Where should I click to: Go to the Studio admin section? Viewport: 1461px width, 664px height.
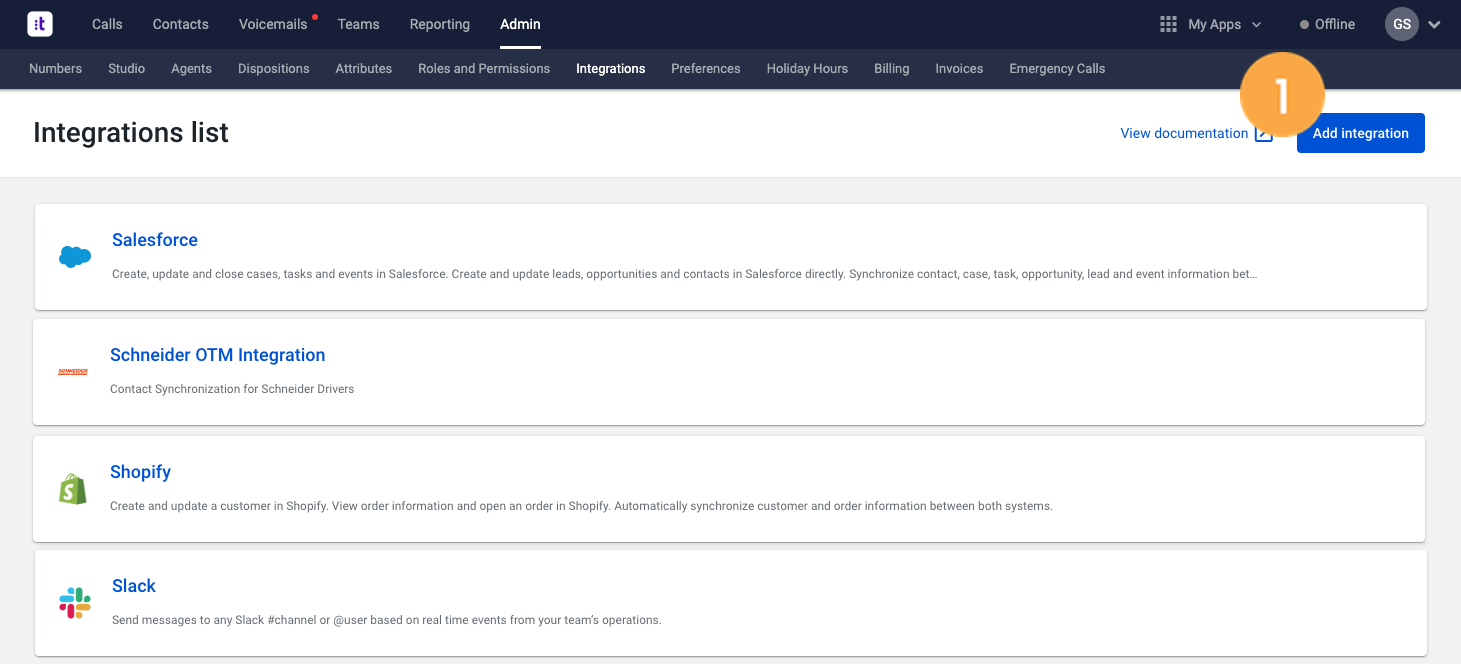pos(127,69)
